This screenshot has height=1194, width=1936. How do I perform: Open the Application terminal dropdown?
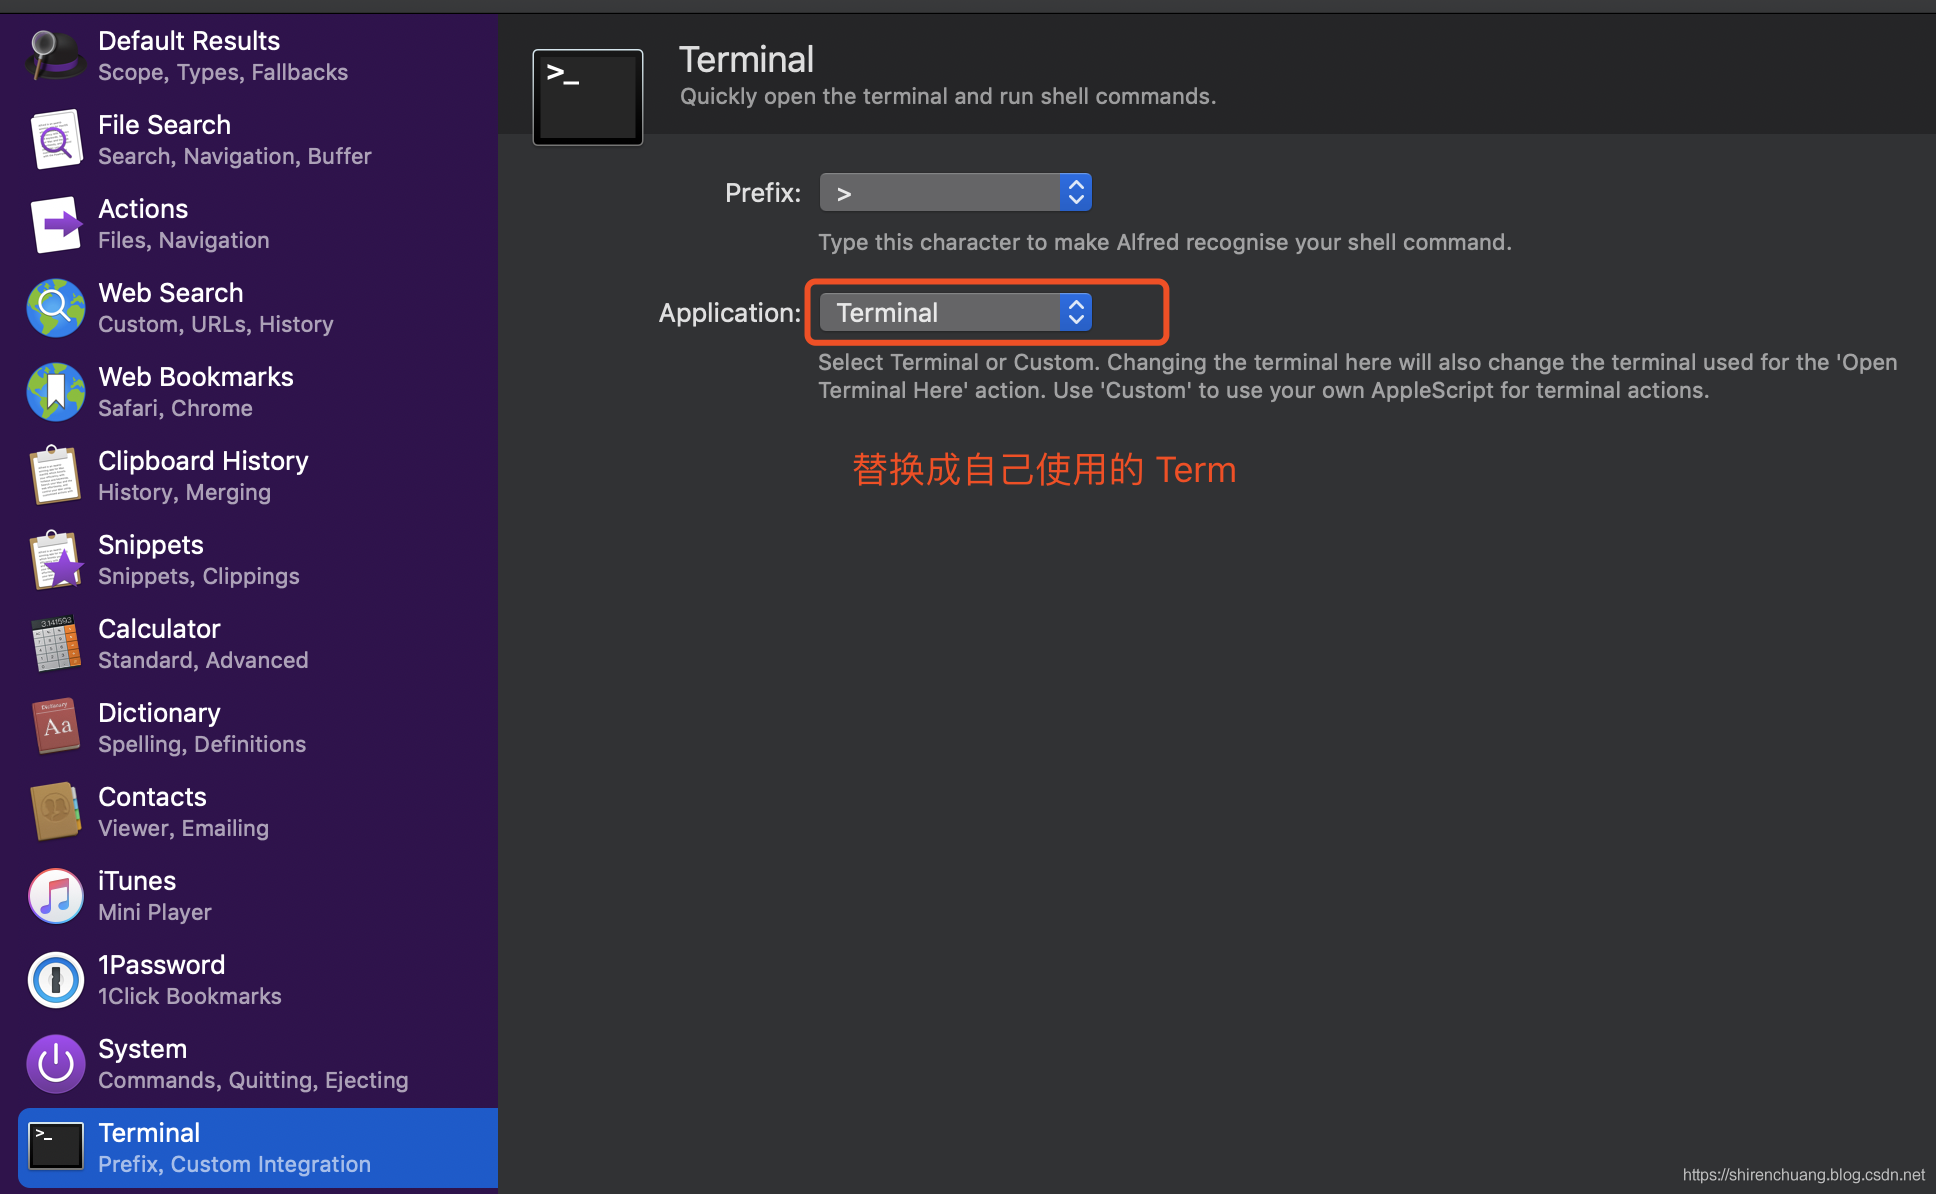(955, 312)
